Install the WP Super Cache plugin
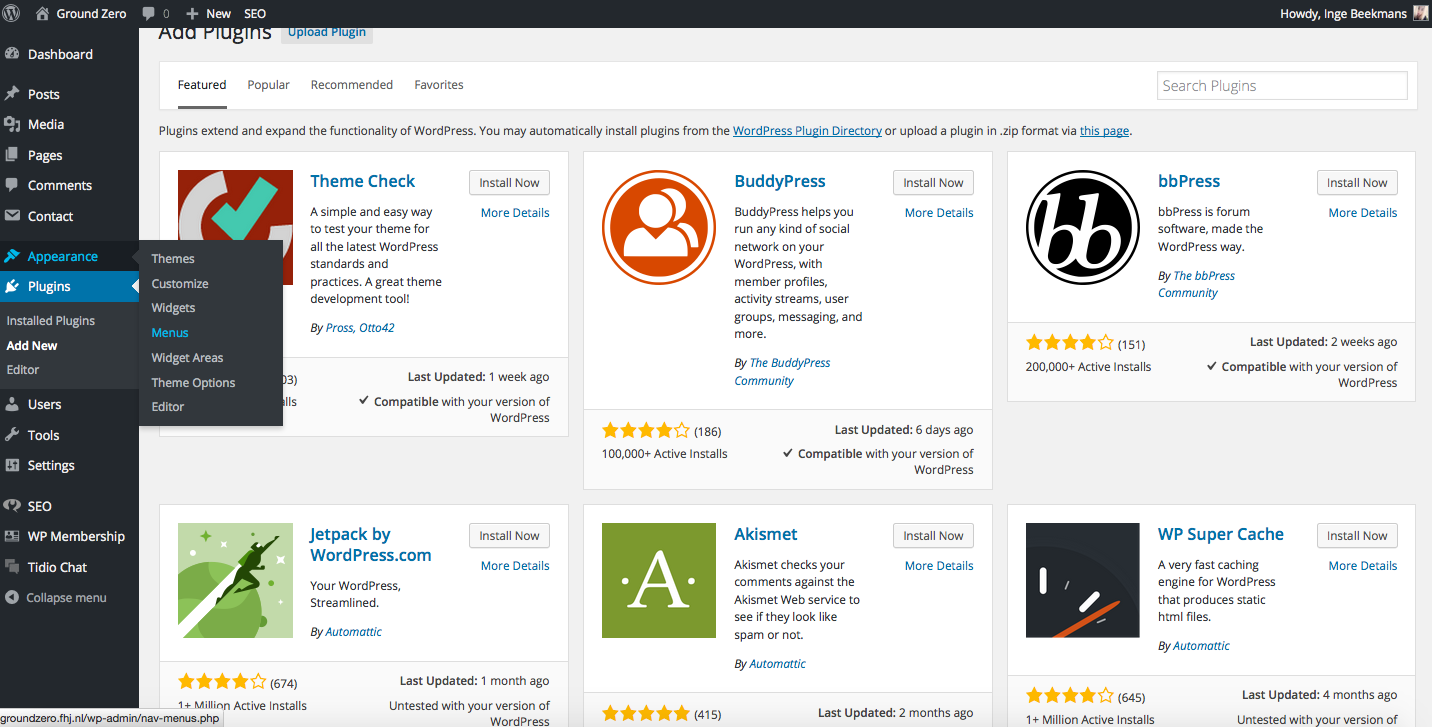 coord(1357,536)
